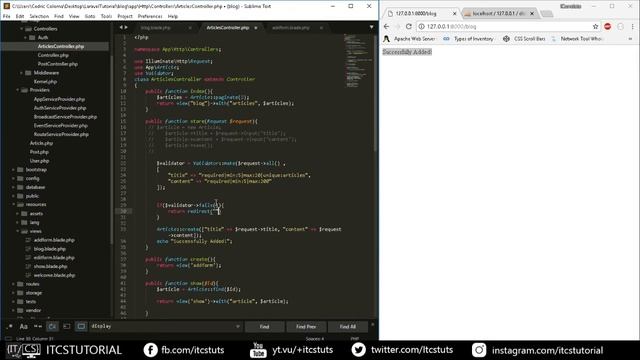Open the Goto menu
The image size is (640, 360).
point(90,16)
